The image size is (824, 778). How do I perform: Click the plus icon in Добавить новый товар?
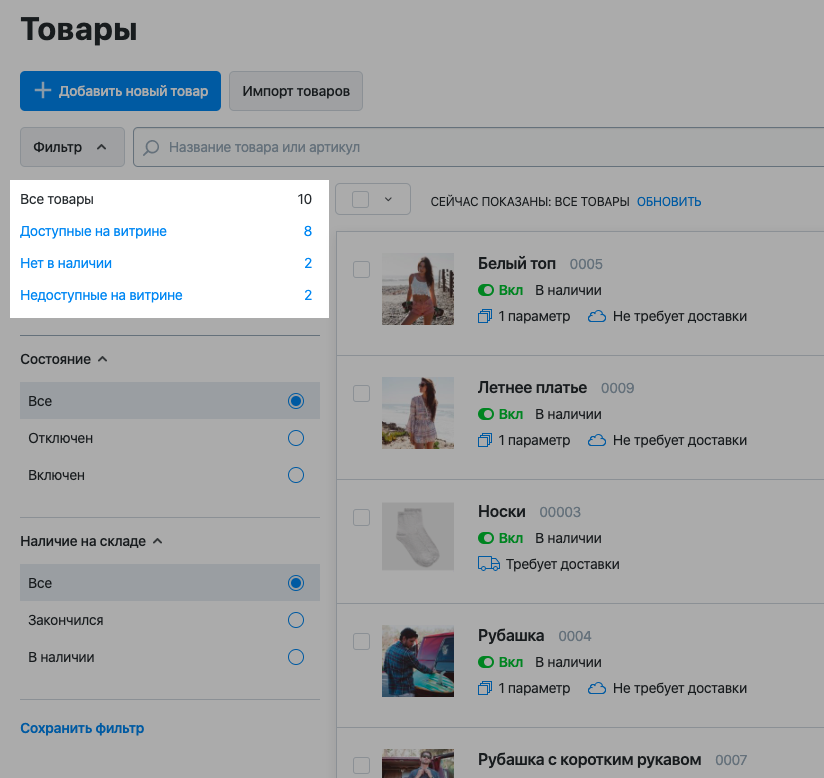coord(43,90)
